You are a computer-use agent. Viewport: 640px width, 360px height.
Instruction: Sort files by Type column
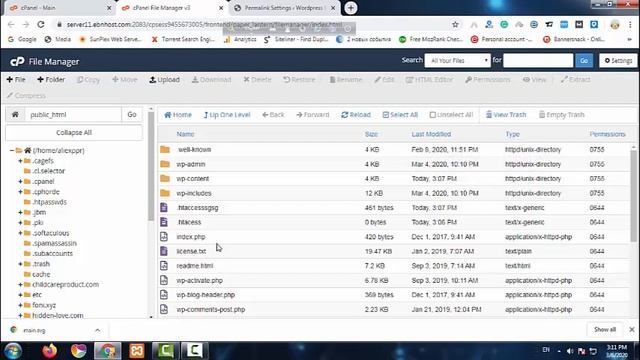coord(512,134)
